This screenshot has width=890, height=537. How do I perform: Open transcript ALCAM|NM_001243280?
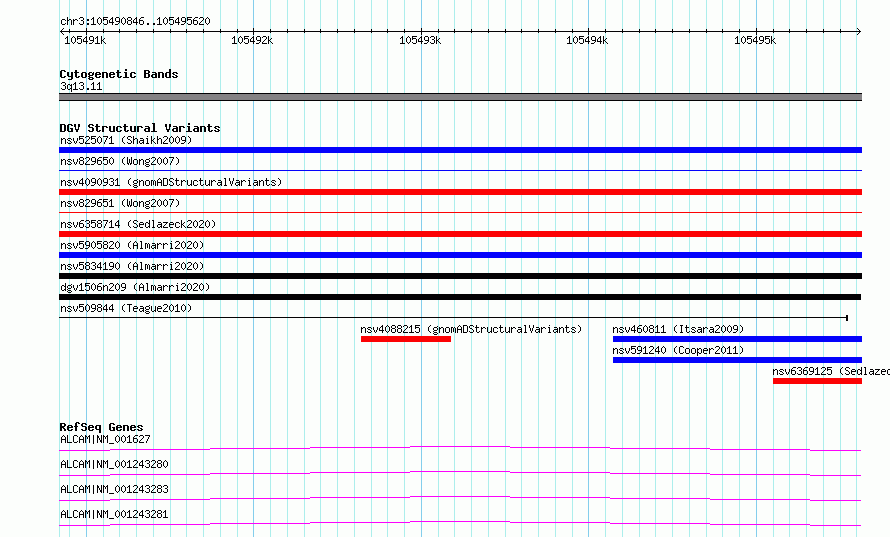tap(114, 464)
